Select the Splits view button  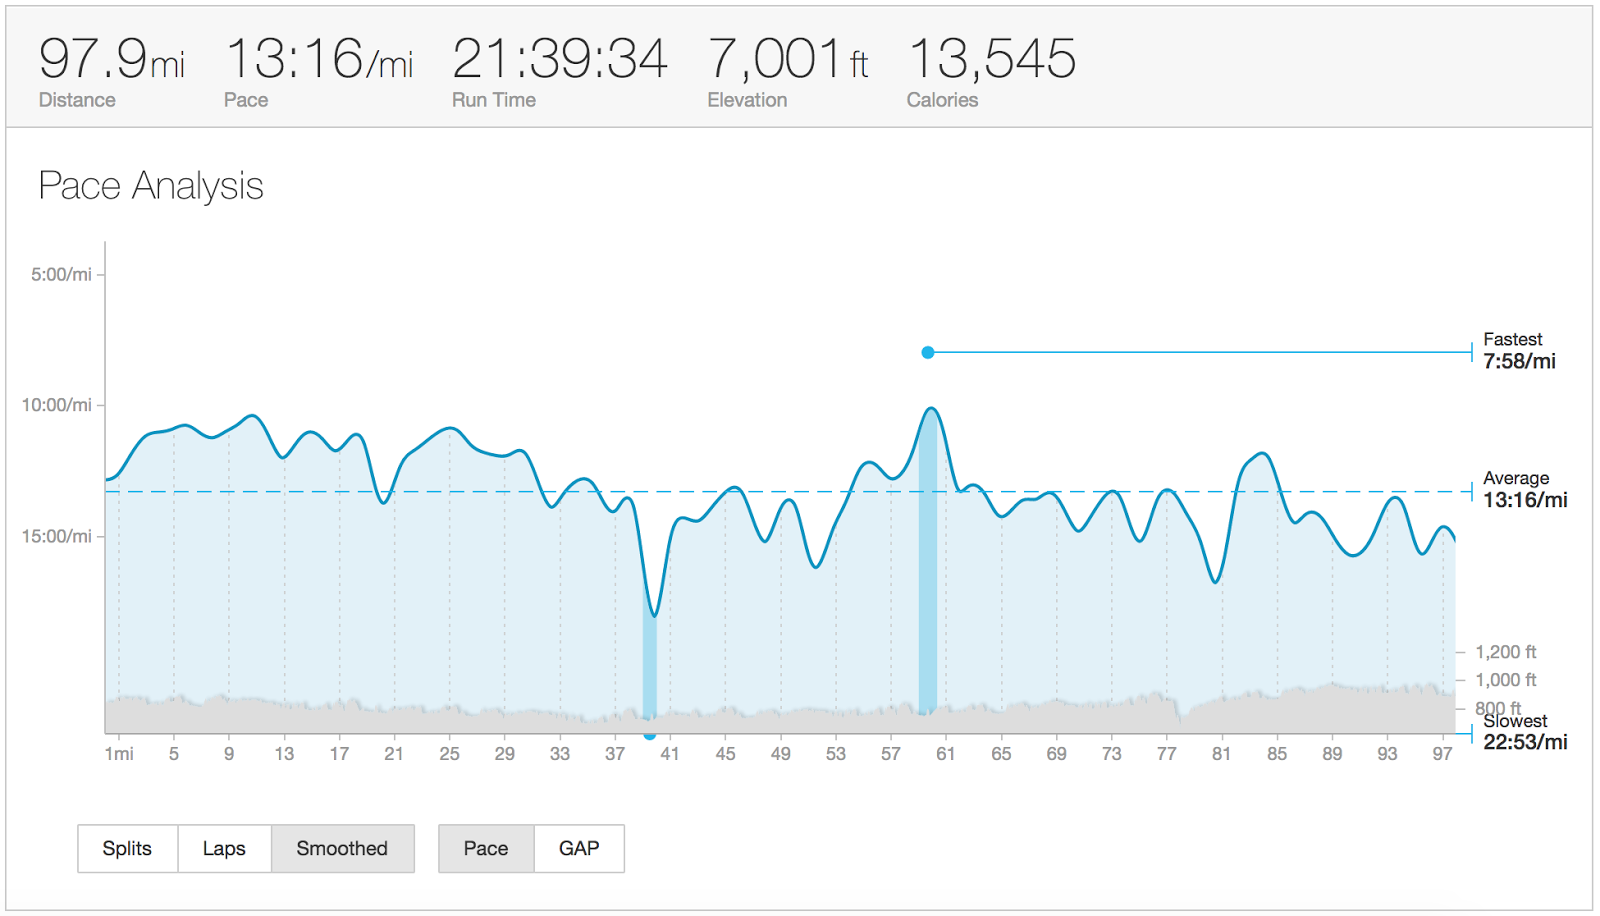pos(127,848)
